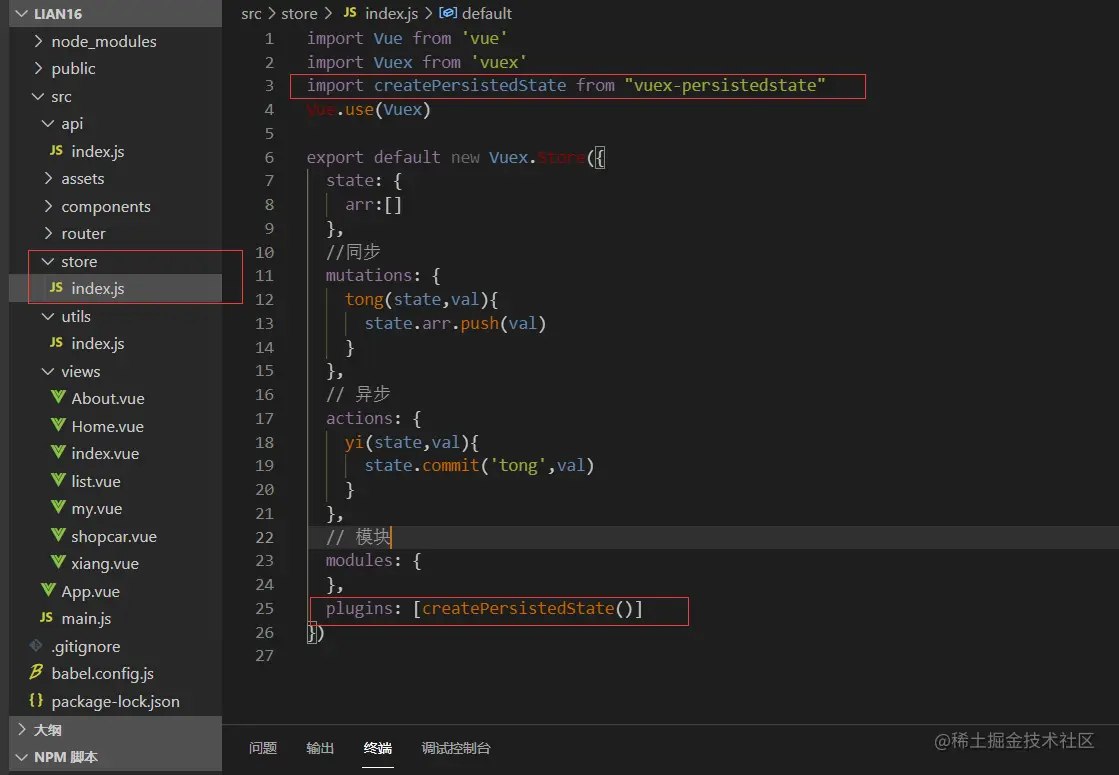Click Vue icon of About.vue
This screenshot has height=775, width=1119.
pos(59,397)
